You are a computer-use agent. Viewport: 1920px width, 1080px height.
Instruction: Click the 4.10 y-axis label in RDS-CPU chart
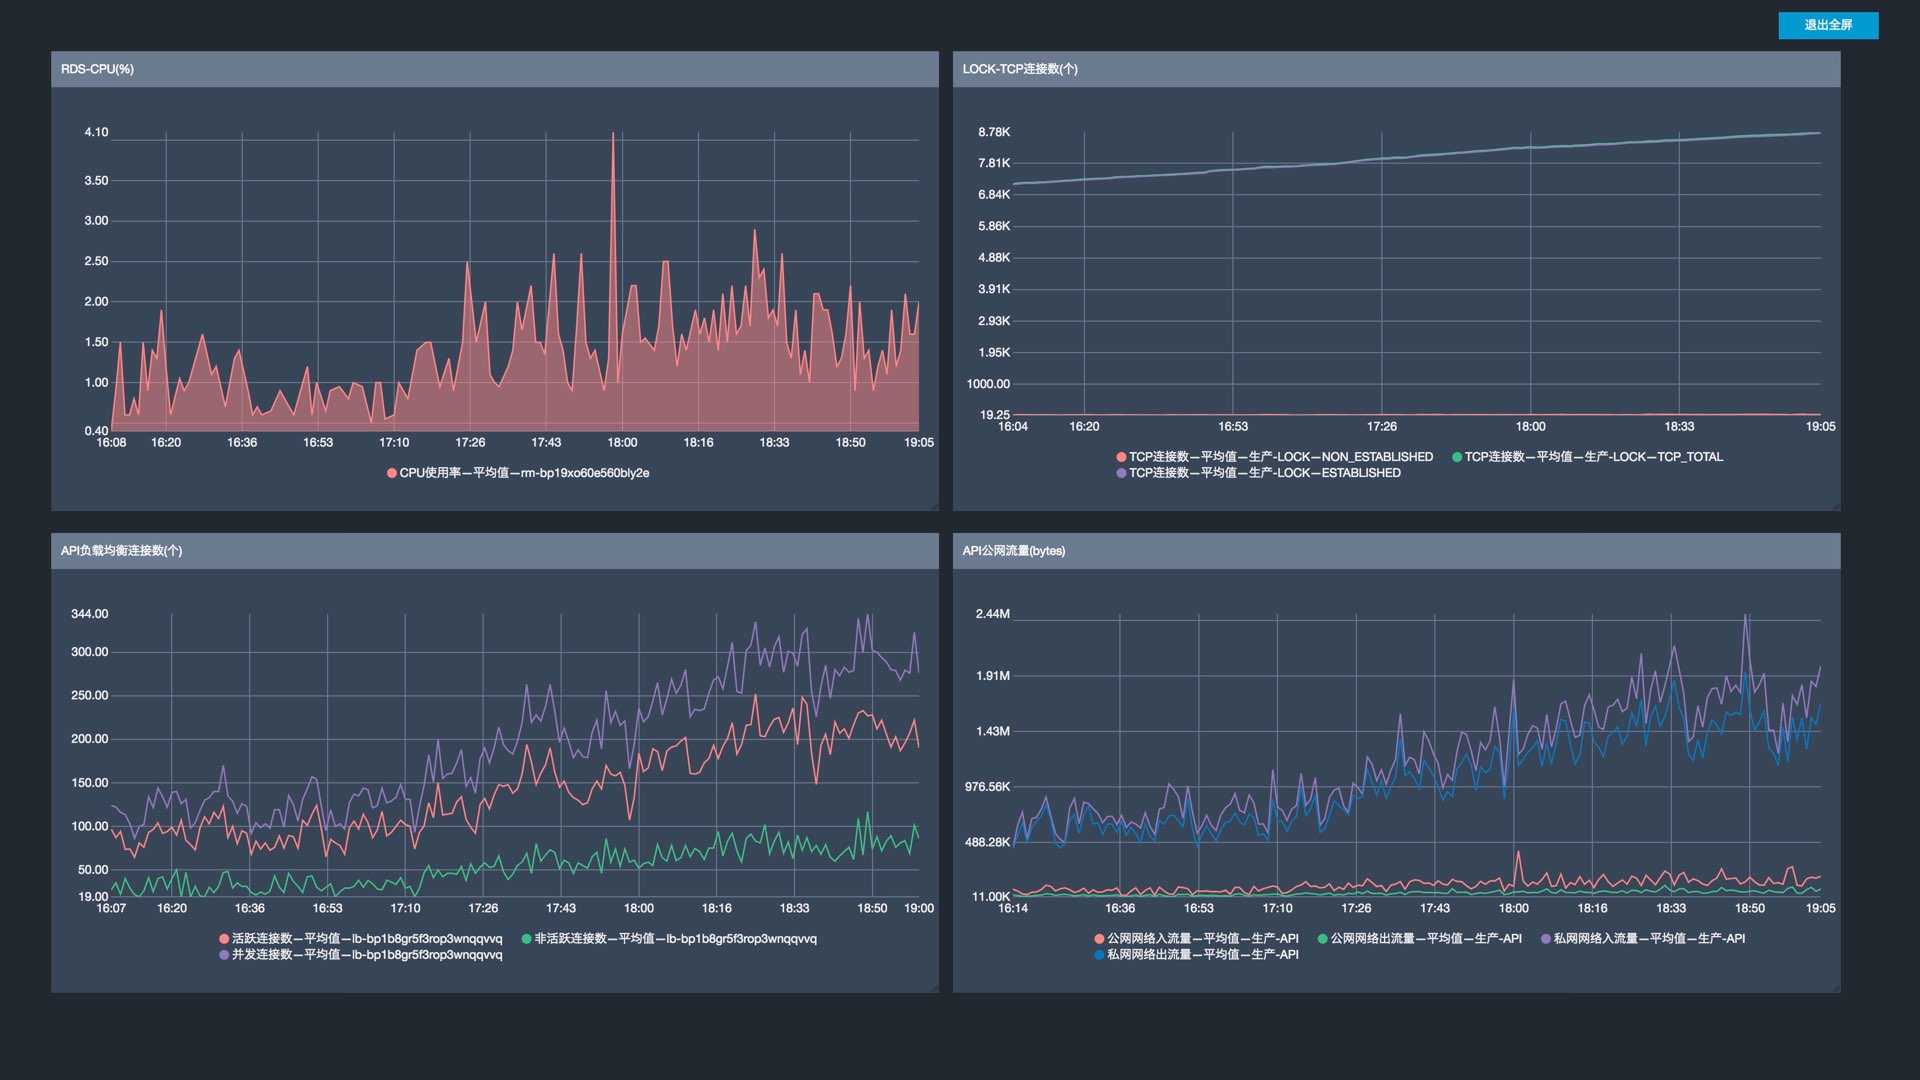tap(96, 132)
